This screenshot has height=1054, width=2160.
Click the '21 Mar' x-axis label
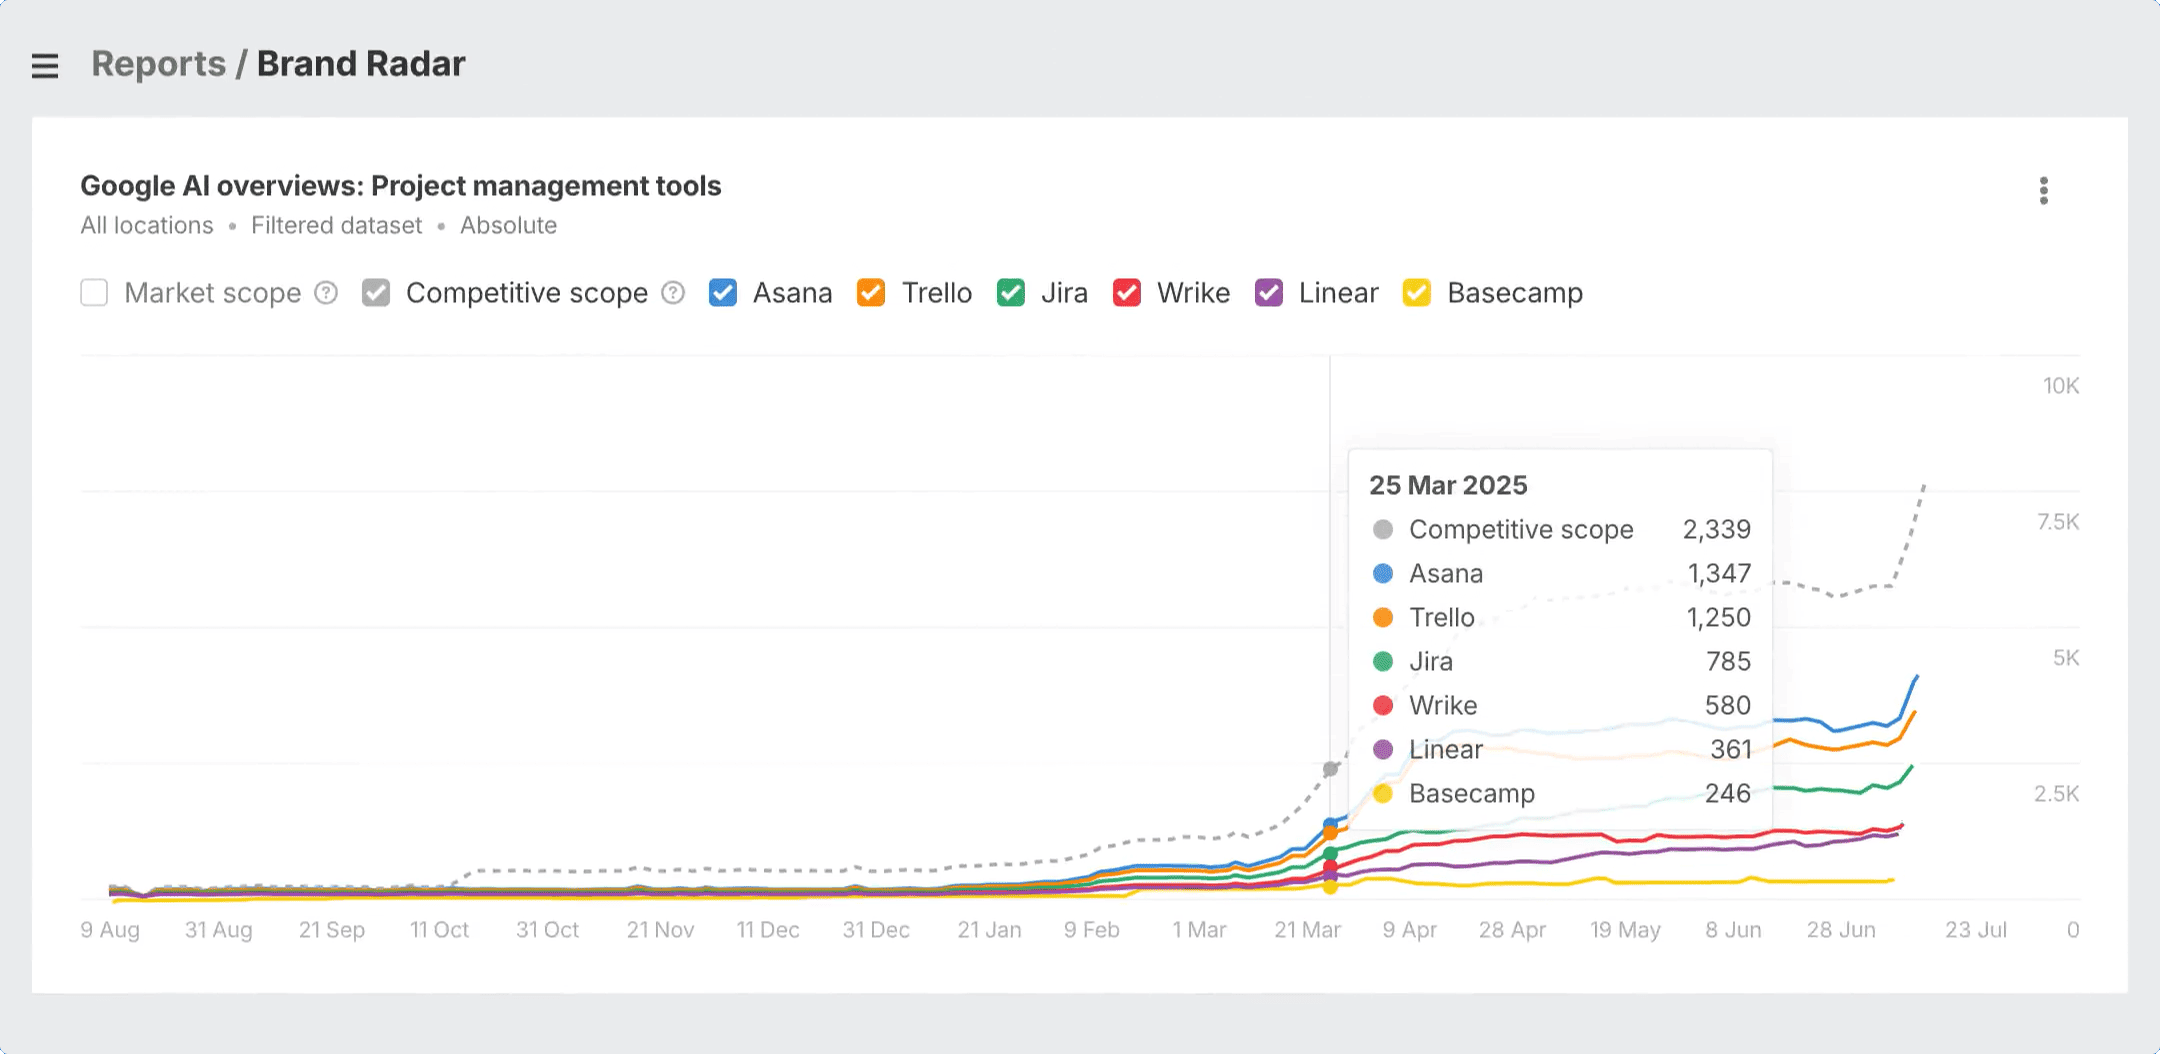1308,930
